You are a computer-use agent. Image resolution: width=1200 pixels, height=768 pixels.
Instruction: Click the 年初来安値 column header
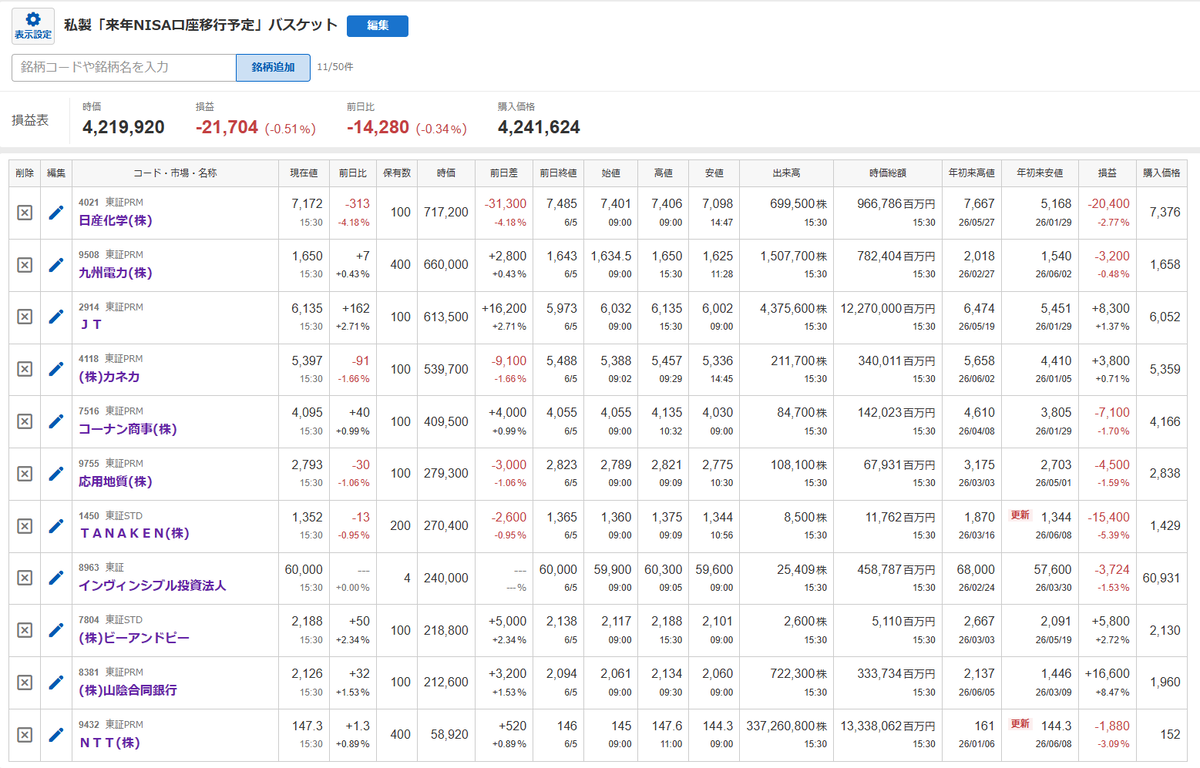[1041, 173]
